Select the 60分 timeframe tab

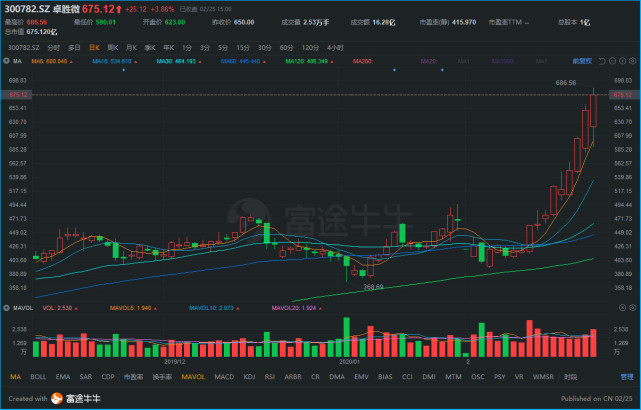coord(286,48)
